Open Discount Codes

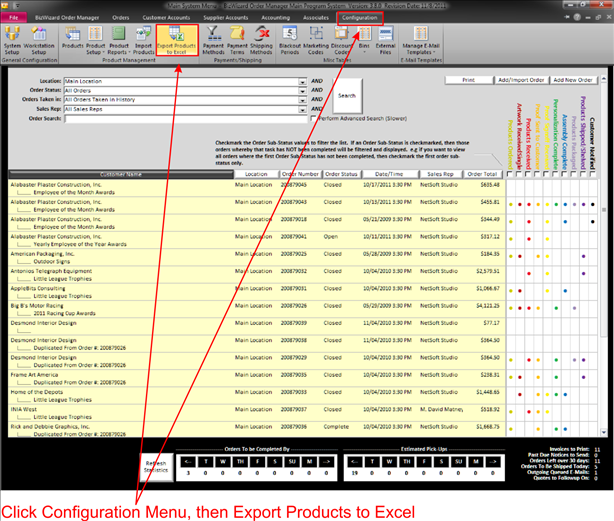(342, 40)
